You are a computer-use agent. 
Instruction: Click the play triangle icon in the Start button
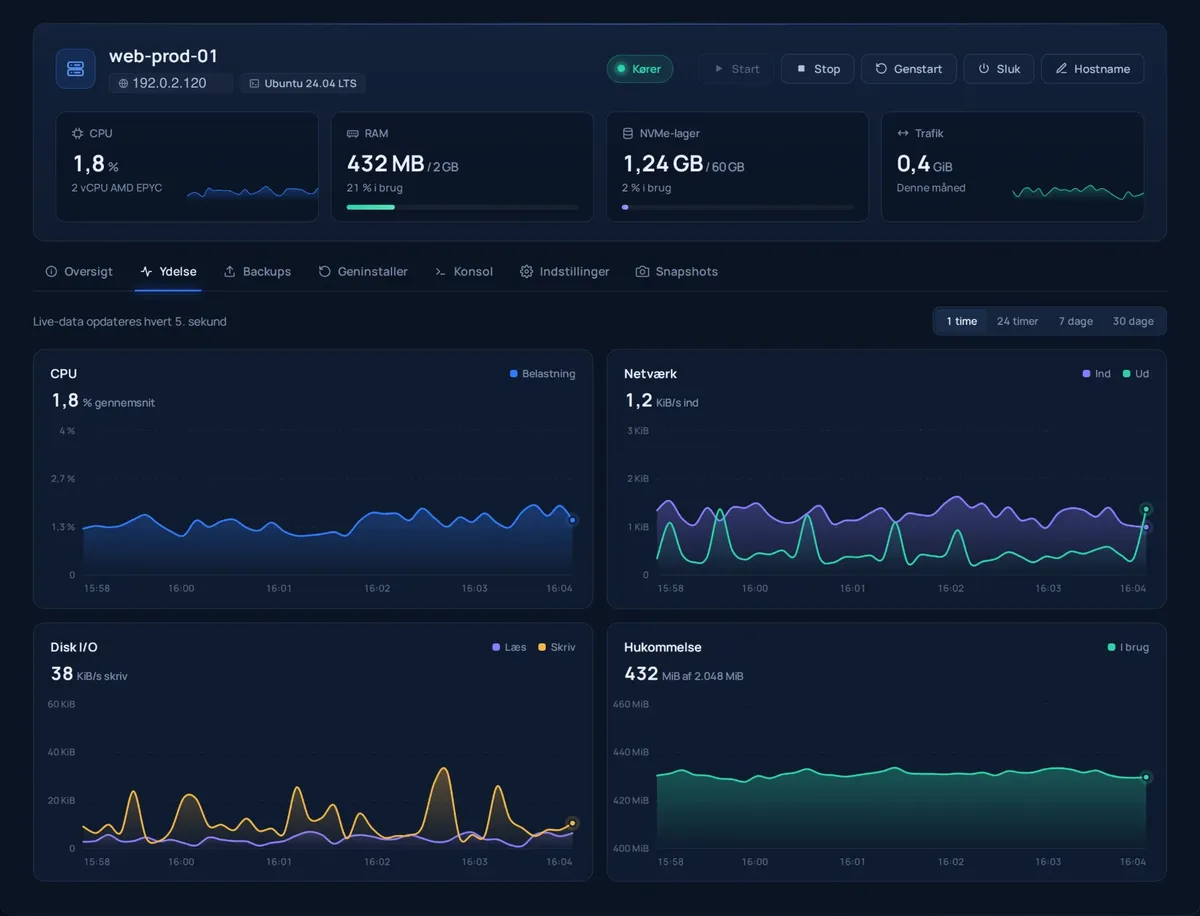[x=719, y=69]
